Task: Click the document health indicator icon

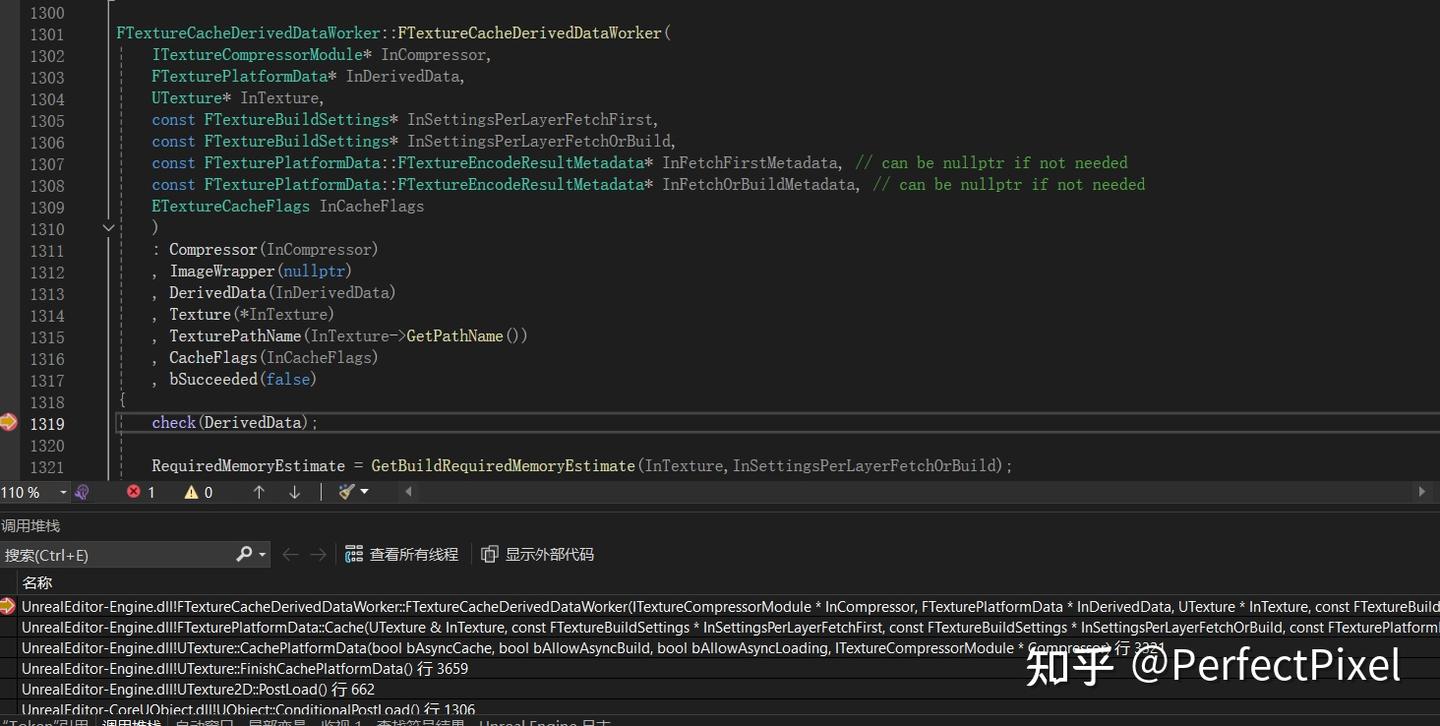Action: point(82,491)
